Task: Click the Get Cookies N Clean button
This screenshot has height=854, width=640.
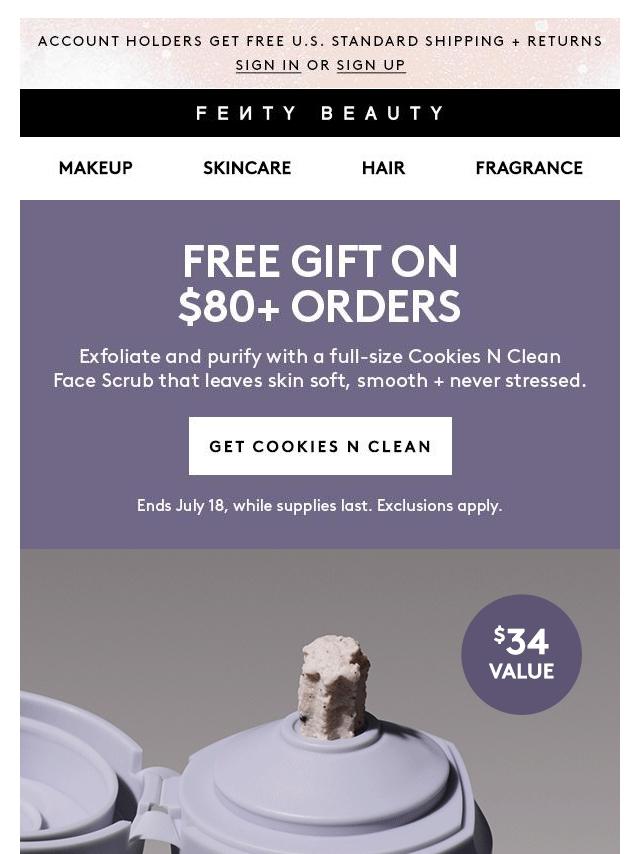Action: coord(320,446)
